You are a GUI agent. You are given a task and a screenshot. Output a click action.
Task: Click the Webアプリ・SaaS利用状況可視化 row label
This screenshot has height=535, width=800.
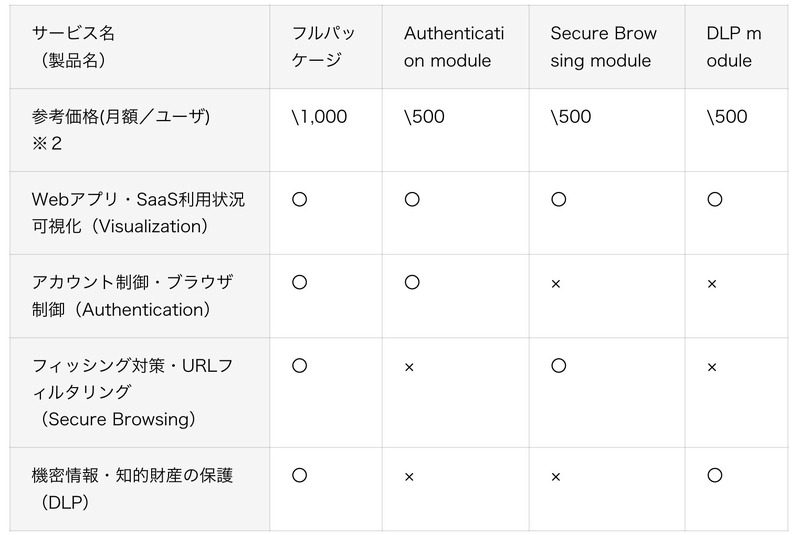(138, 213)
